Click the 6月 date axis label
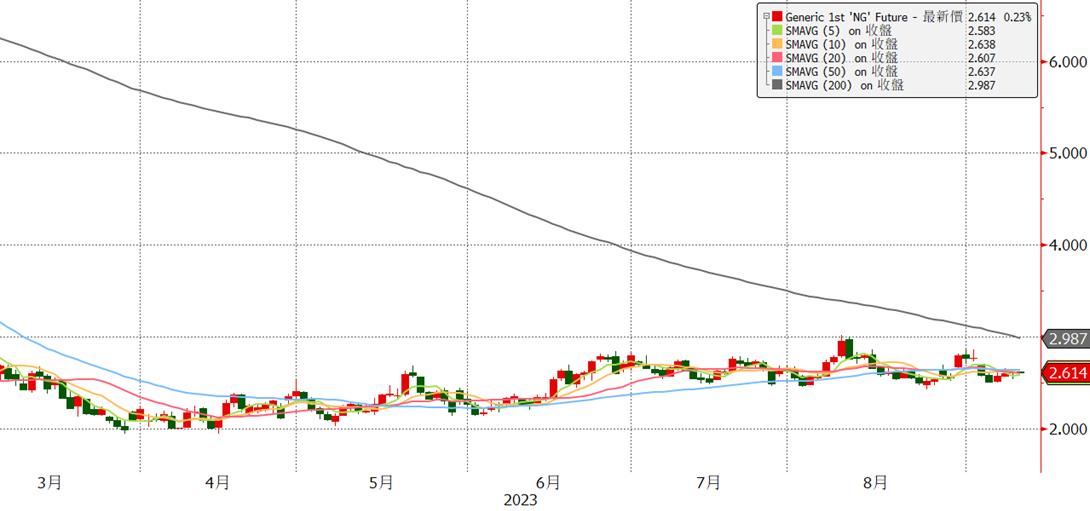 548,482
